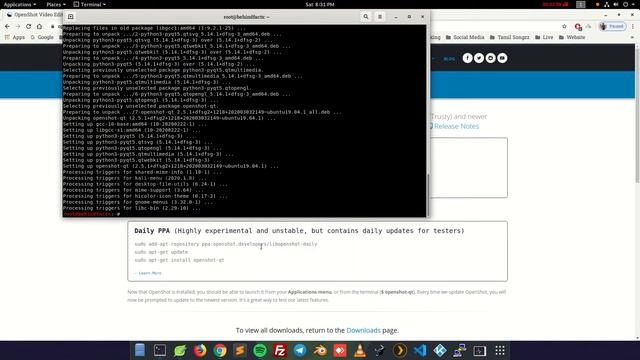
Task: Open the Files manager from the dock
Action: tap(140, 350)
